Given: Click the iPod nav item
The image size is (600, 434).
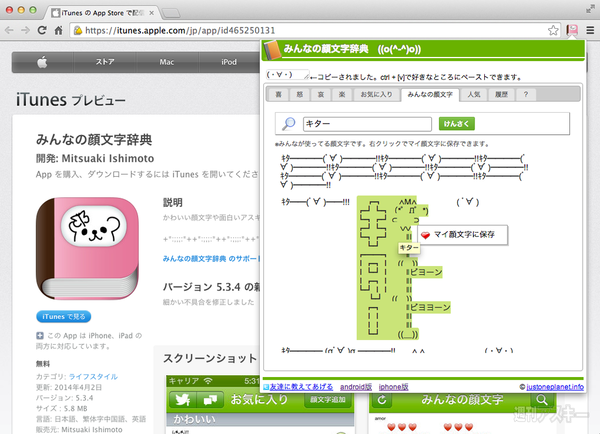Looking at the screenshot, I should pos(229,62).
